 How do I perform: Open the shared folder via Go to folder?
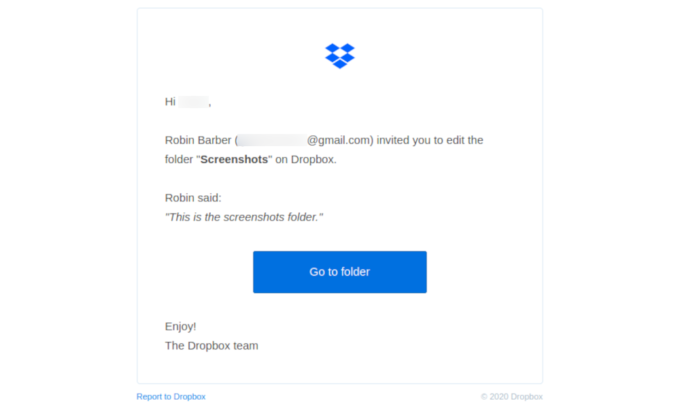(340, 272)
